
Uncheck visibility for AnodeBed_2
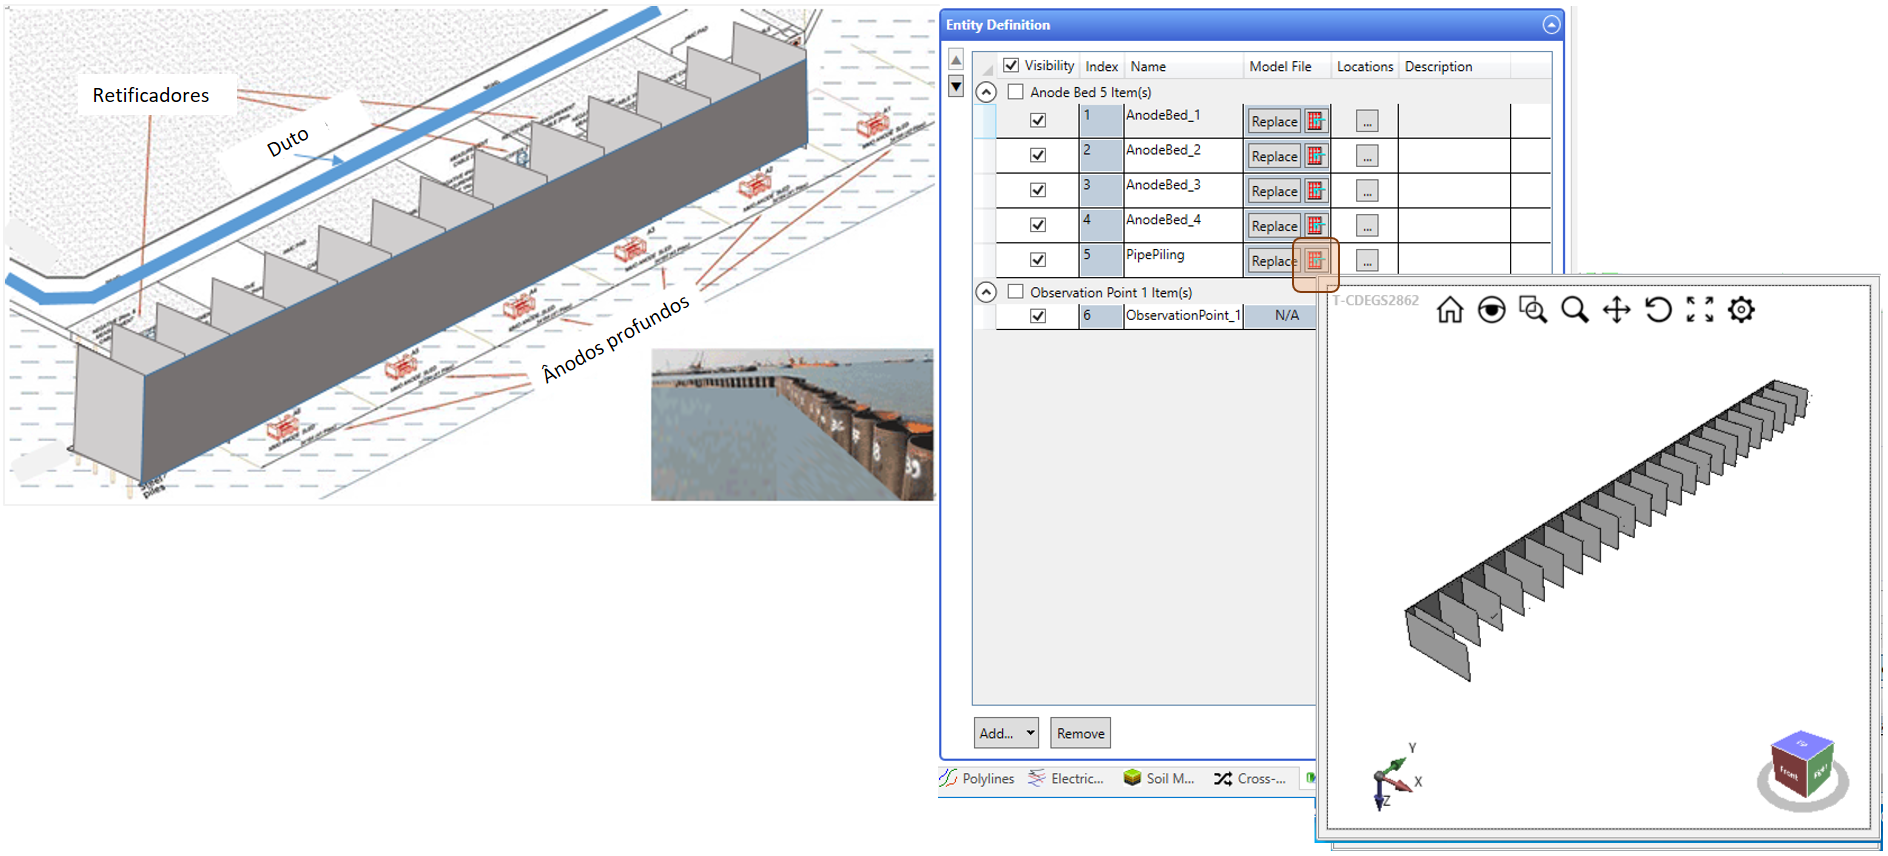tap(1038, 155)
